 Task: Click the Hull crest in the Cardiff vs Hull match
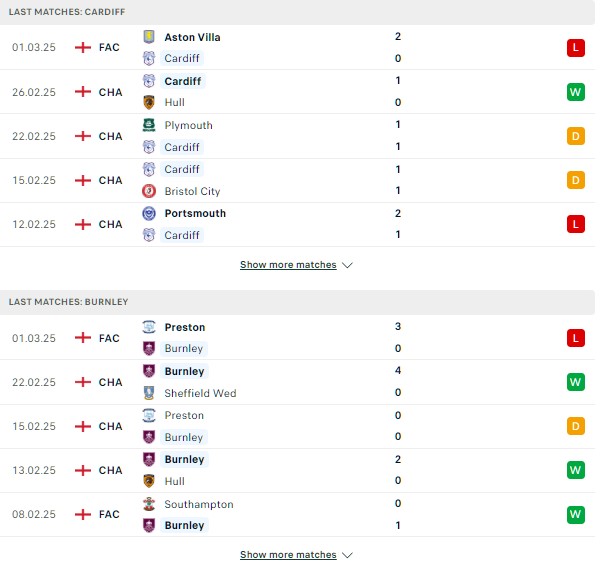tap(149, 103)
